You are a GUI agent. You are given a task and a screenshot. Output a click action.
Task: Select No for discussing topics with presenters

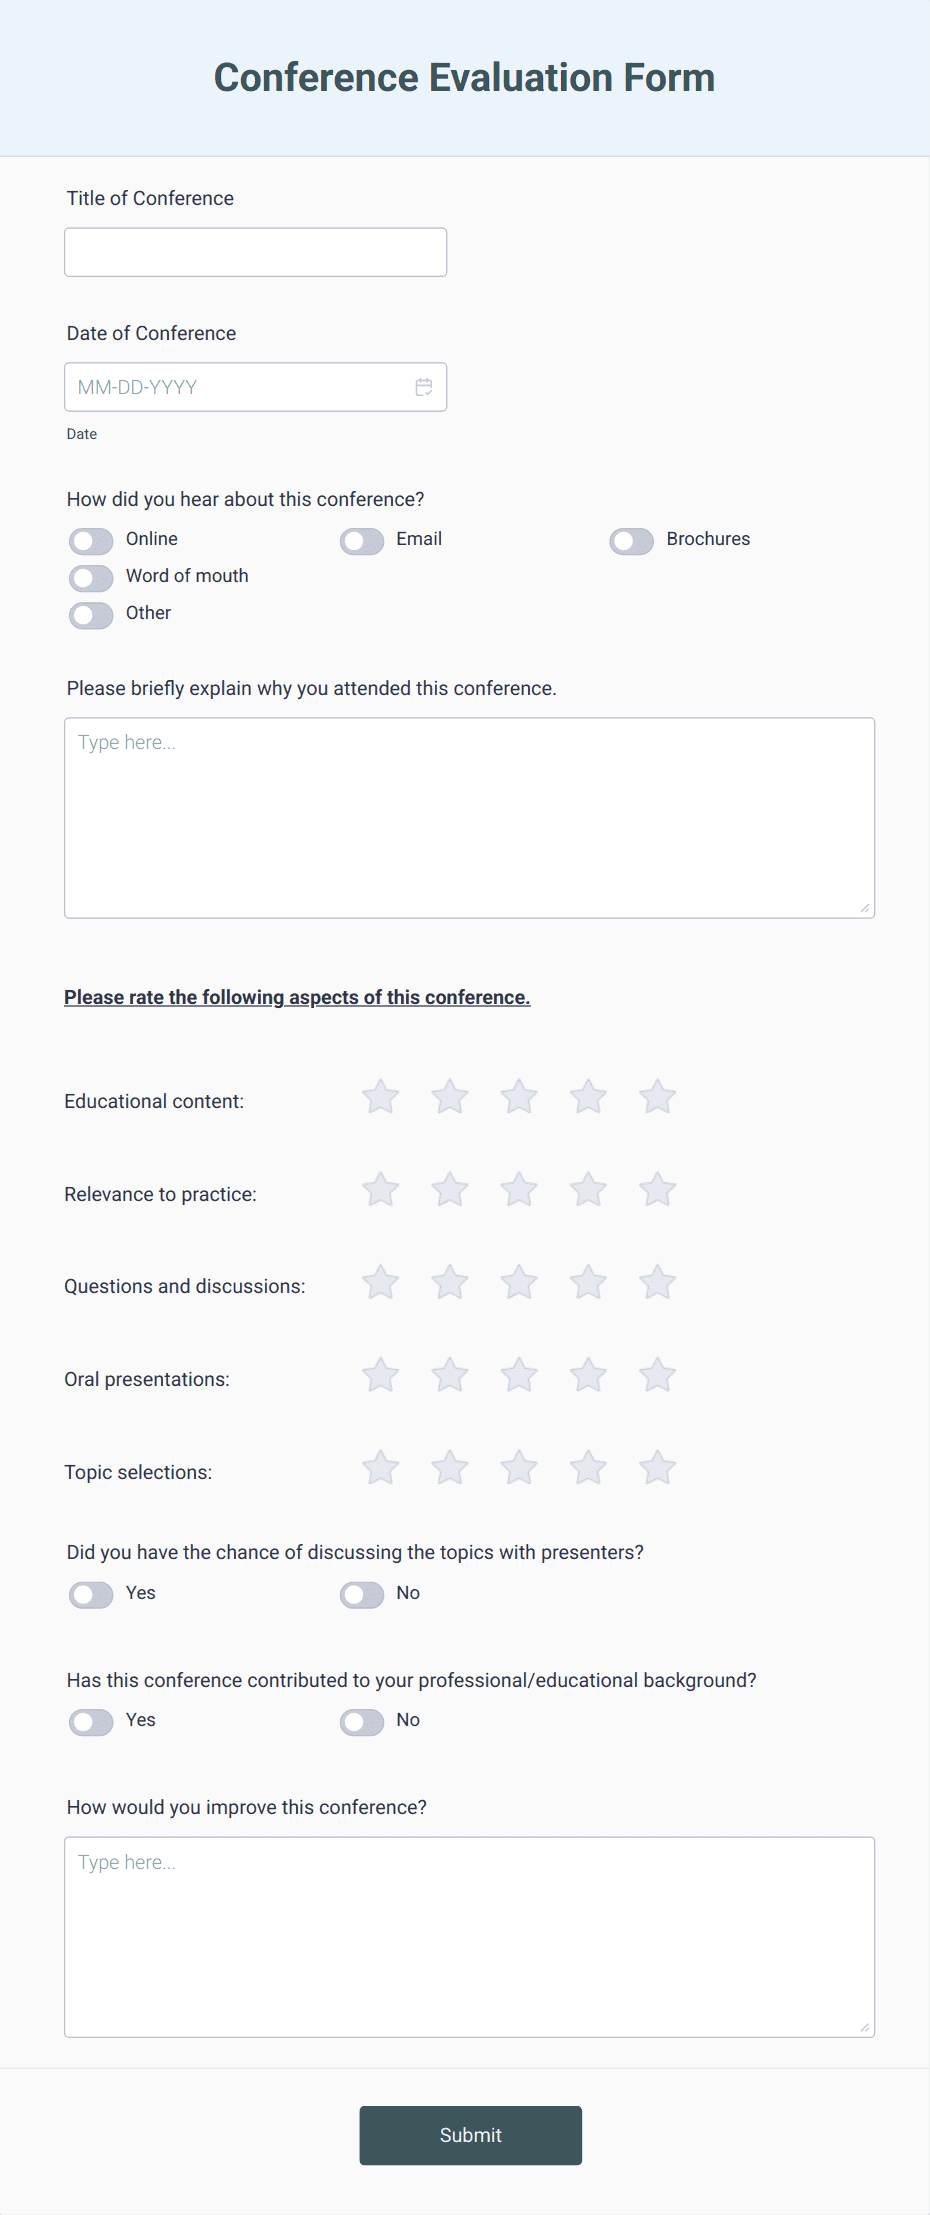point(362,1594)
